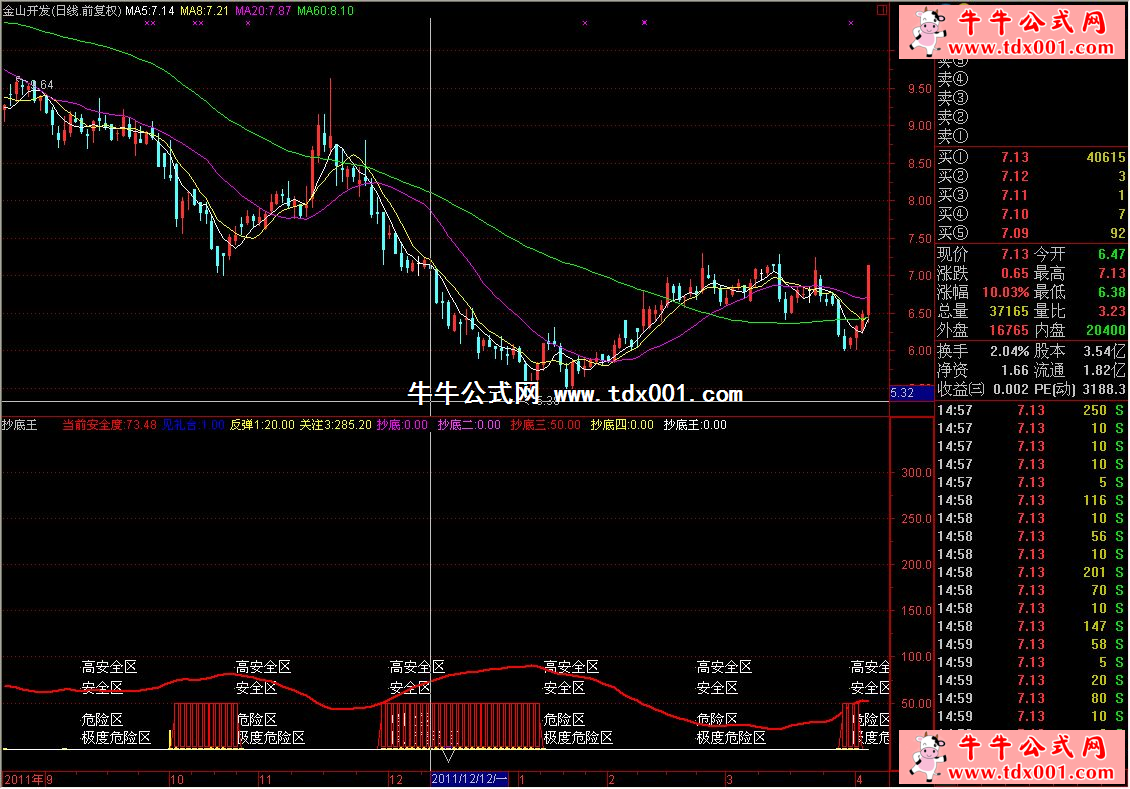1130x789 pixels.
Task: Click the chart title 金山开发(日线.前复权)
Action: (62, 11)
